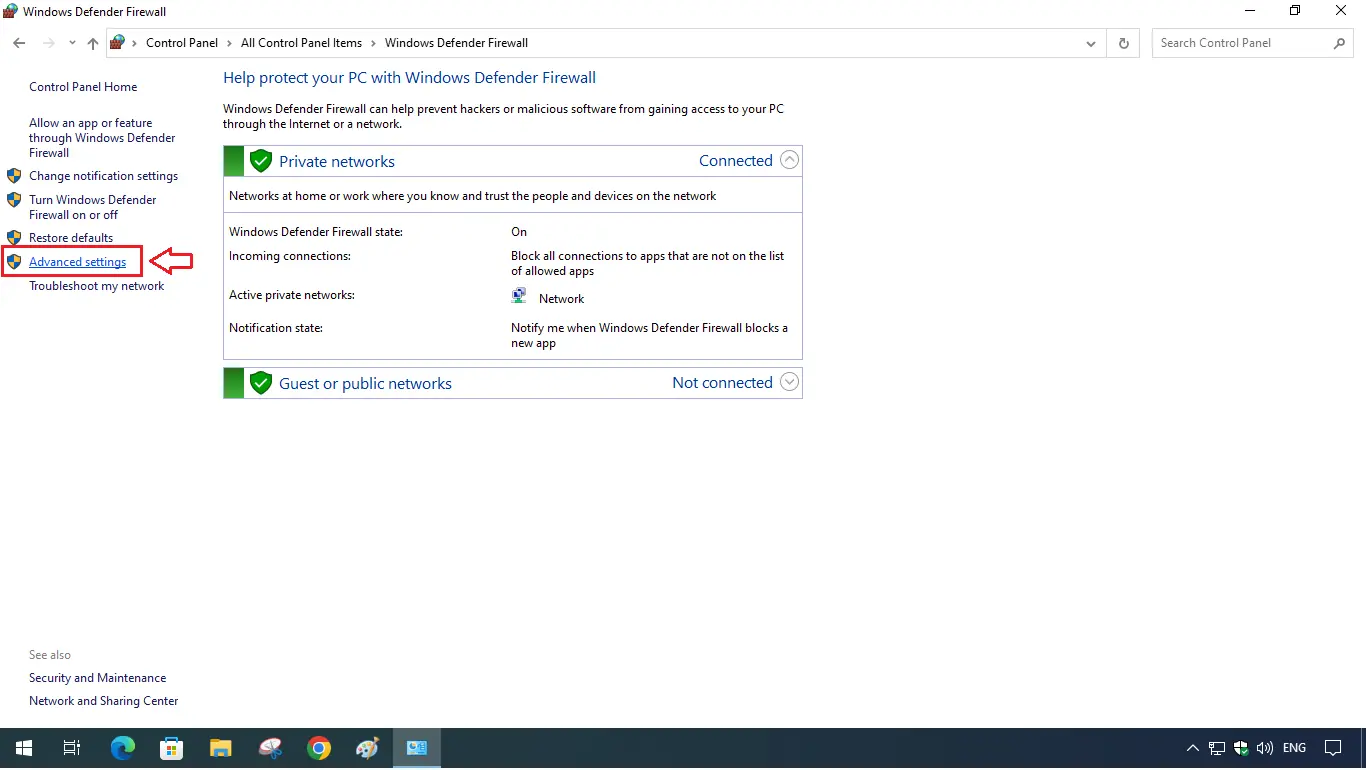The width and height of the screenshot is (1366, 770).
Task: Open Change notification settings link
Action: point(103,176)
